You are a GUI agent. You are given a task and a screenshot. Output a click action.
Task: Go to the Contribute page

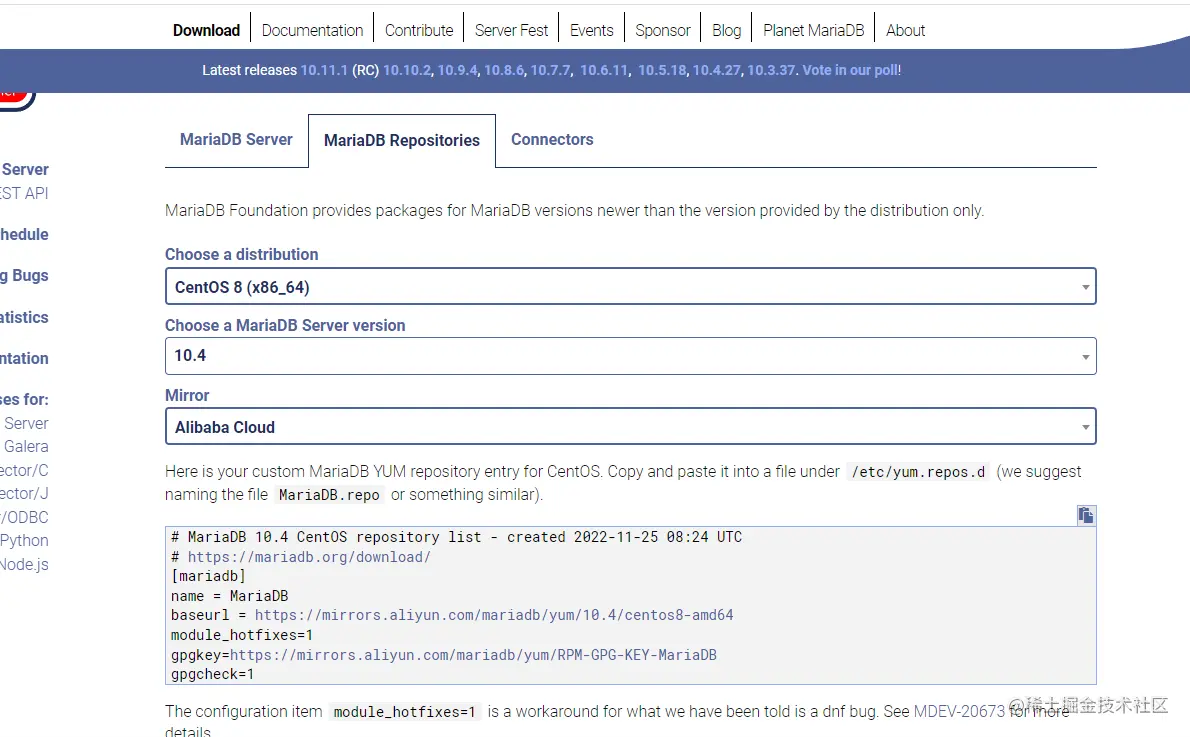point(419,30)
